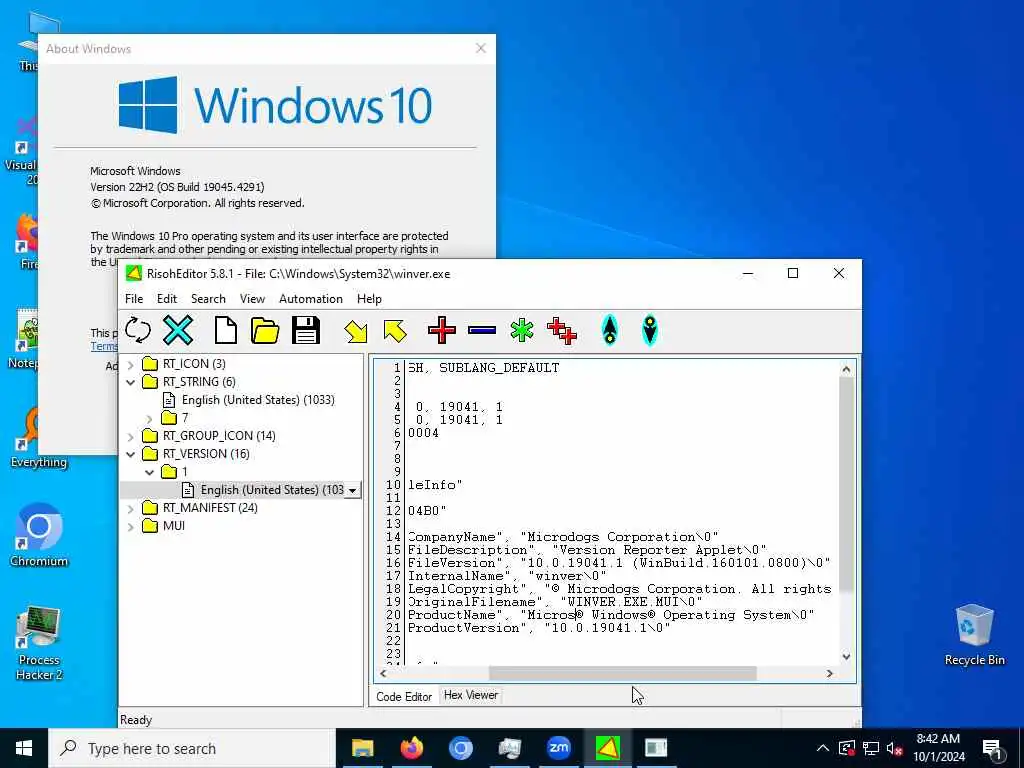Select Chromium desktop shortcut
Viewport: 1024px width, 768px height.
tap(39, 534)
